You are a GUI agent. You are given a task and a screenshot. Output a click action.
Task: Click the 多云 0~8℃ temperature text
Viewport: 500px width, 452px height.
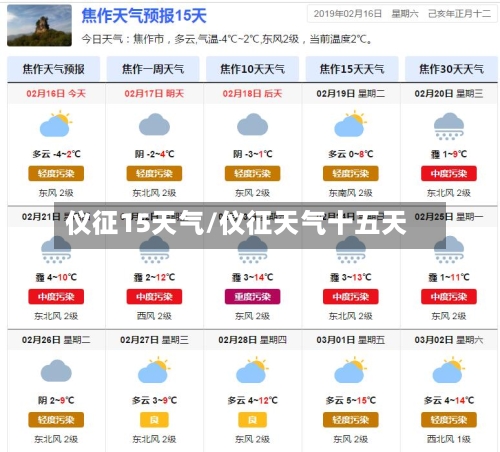click(350, 154)
